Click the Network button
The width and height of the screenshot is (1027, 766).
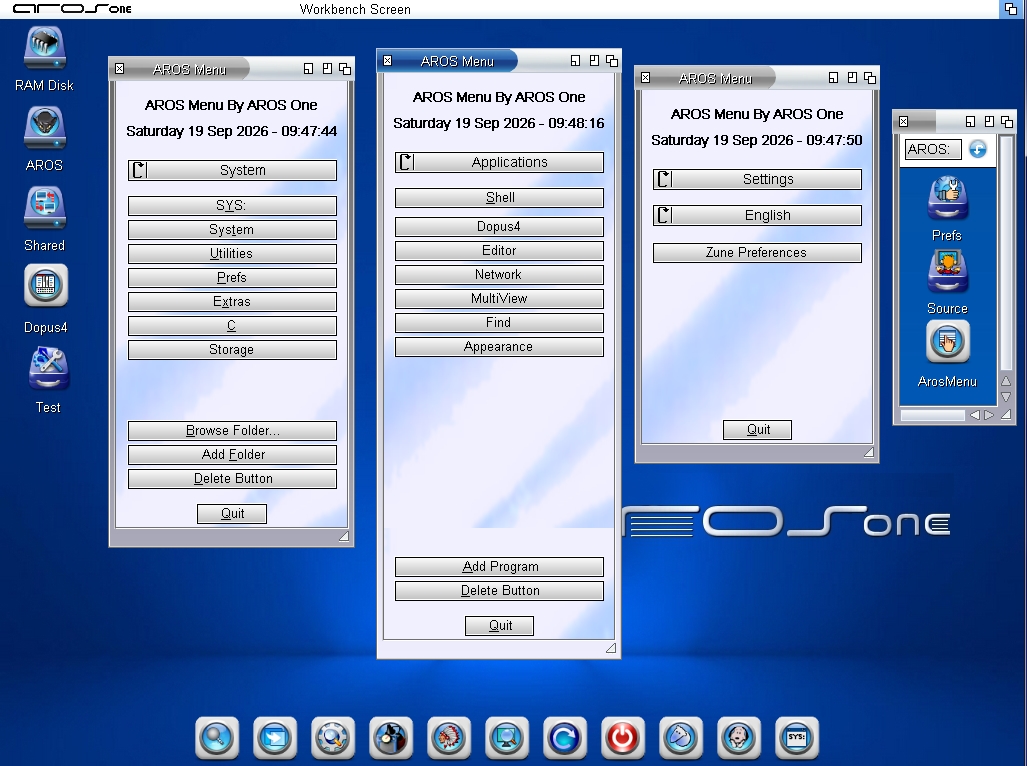point(499,275)
